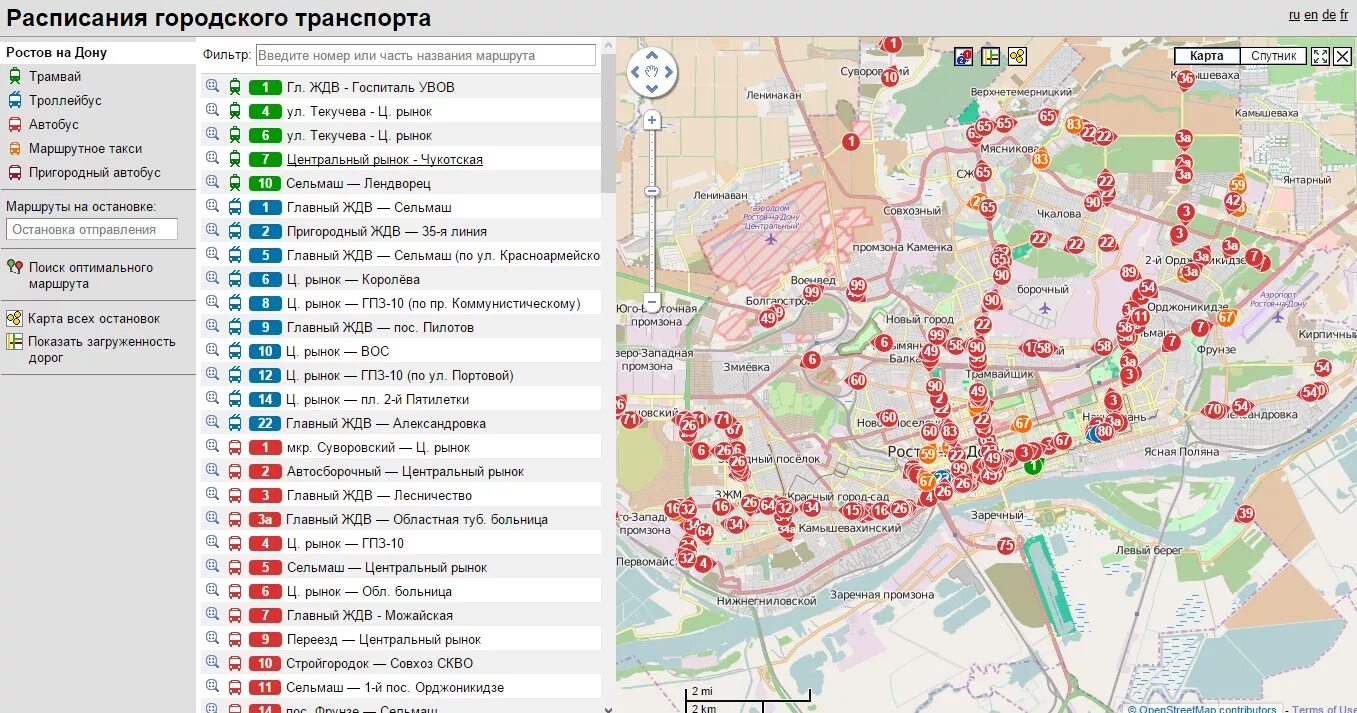Screen dimensions: 1357x713
Task: Click the Карта всех остановок icon
Action: [15, 318]
